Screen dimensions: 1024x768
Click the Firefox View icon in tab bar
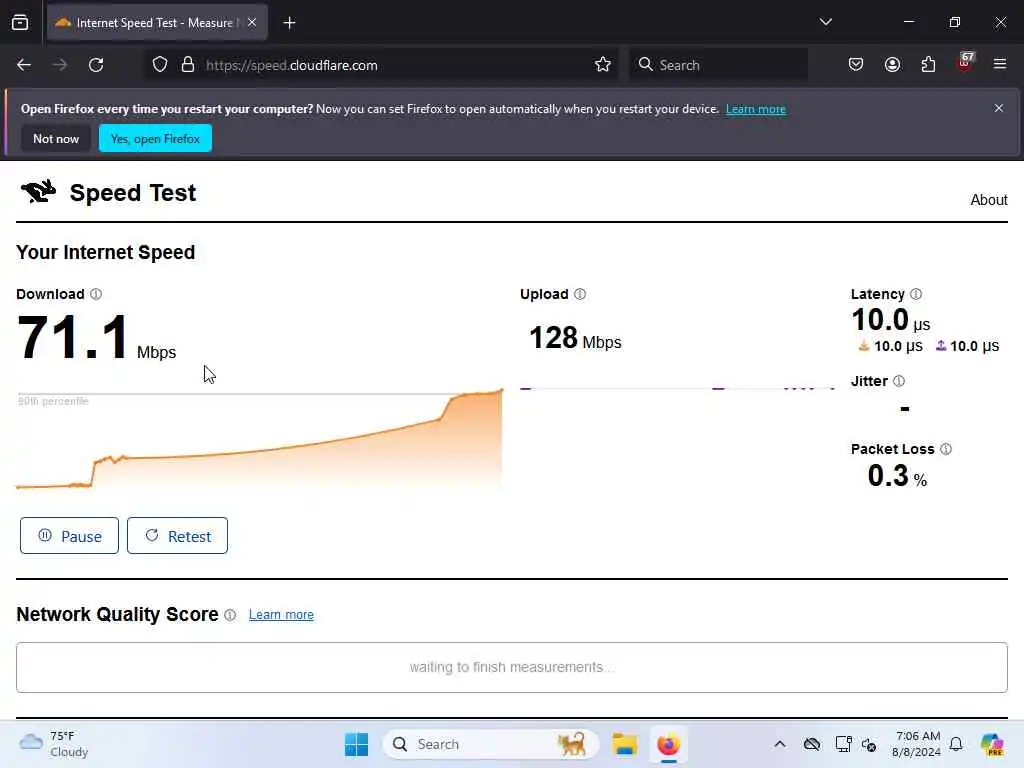coord(20,23)
